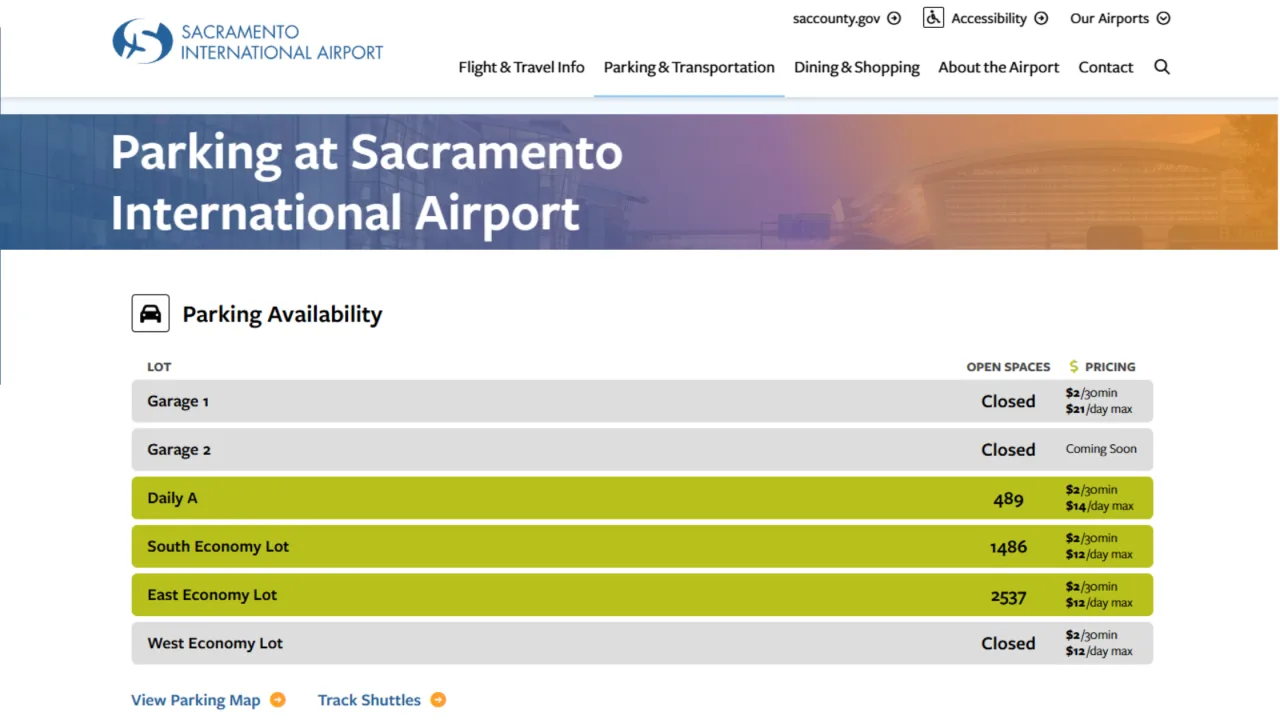Click the car icon beside Parking Availability
1280x720 pixels.
[150, 313]
